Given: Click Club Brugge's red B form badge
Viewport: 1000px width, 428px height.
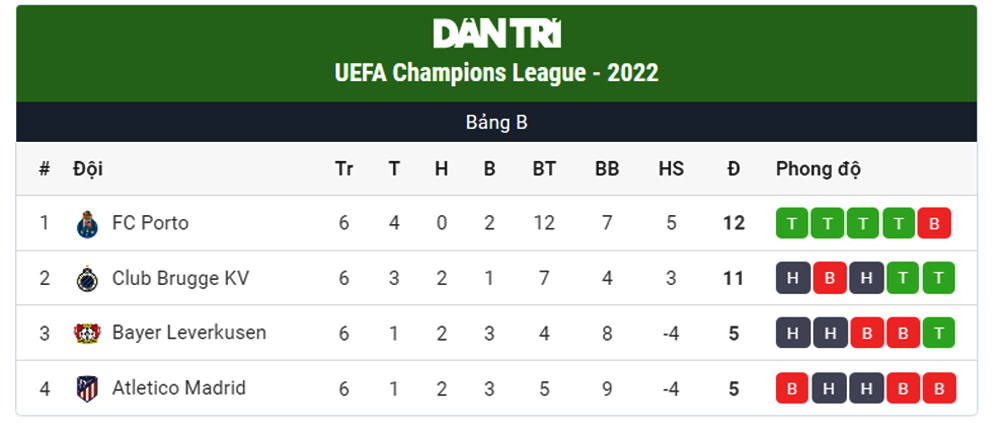Looking at the screenshot, I should pyautogui.click(x=829, y=278).
